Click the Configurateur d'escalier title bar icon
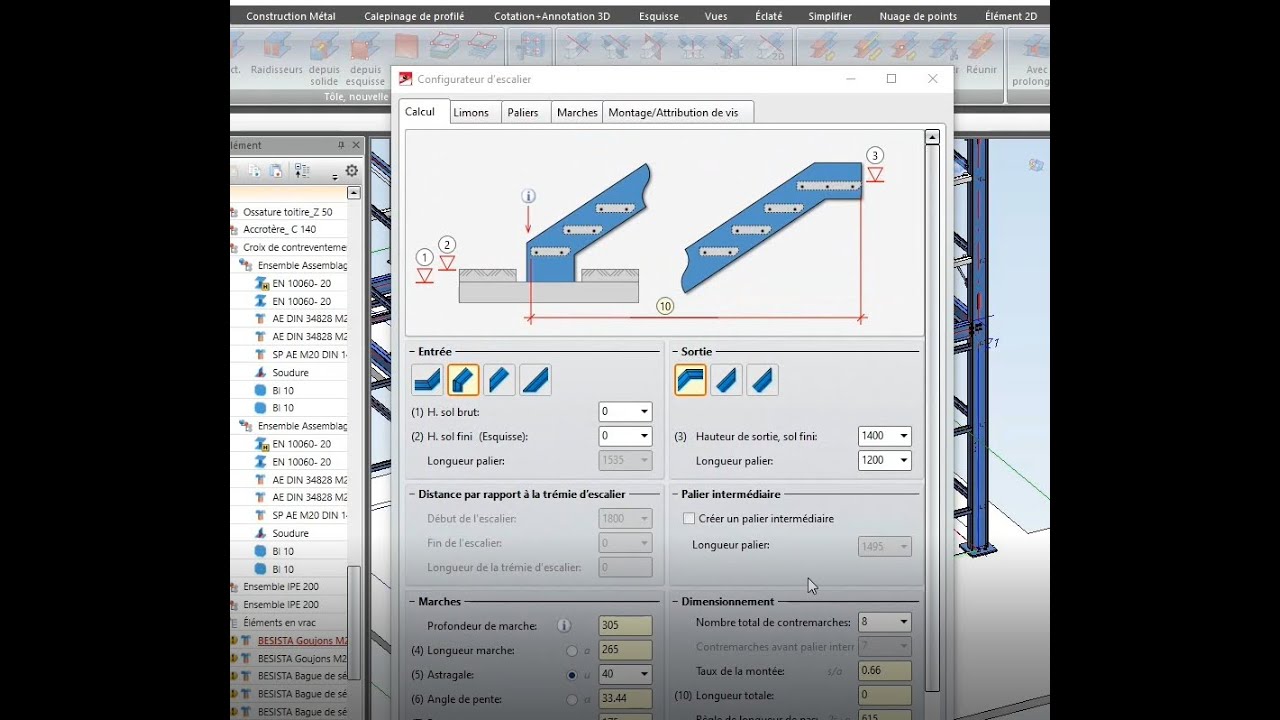Screen dimensions: 1280x720 pos(406,79)
